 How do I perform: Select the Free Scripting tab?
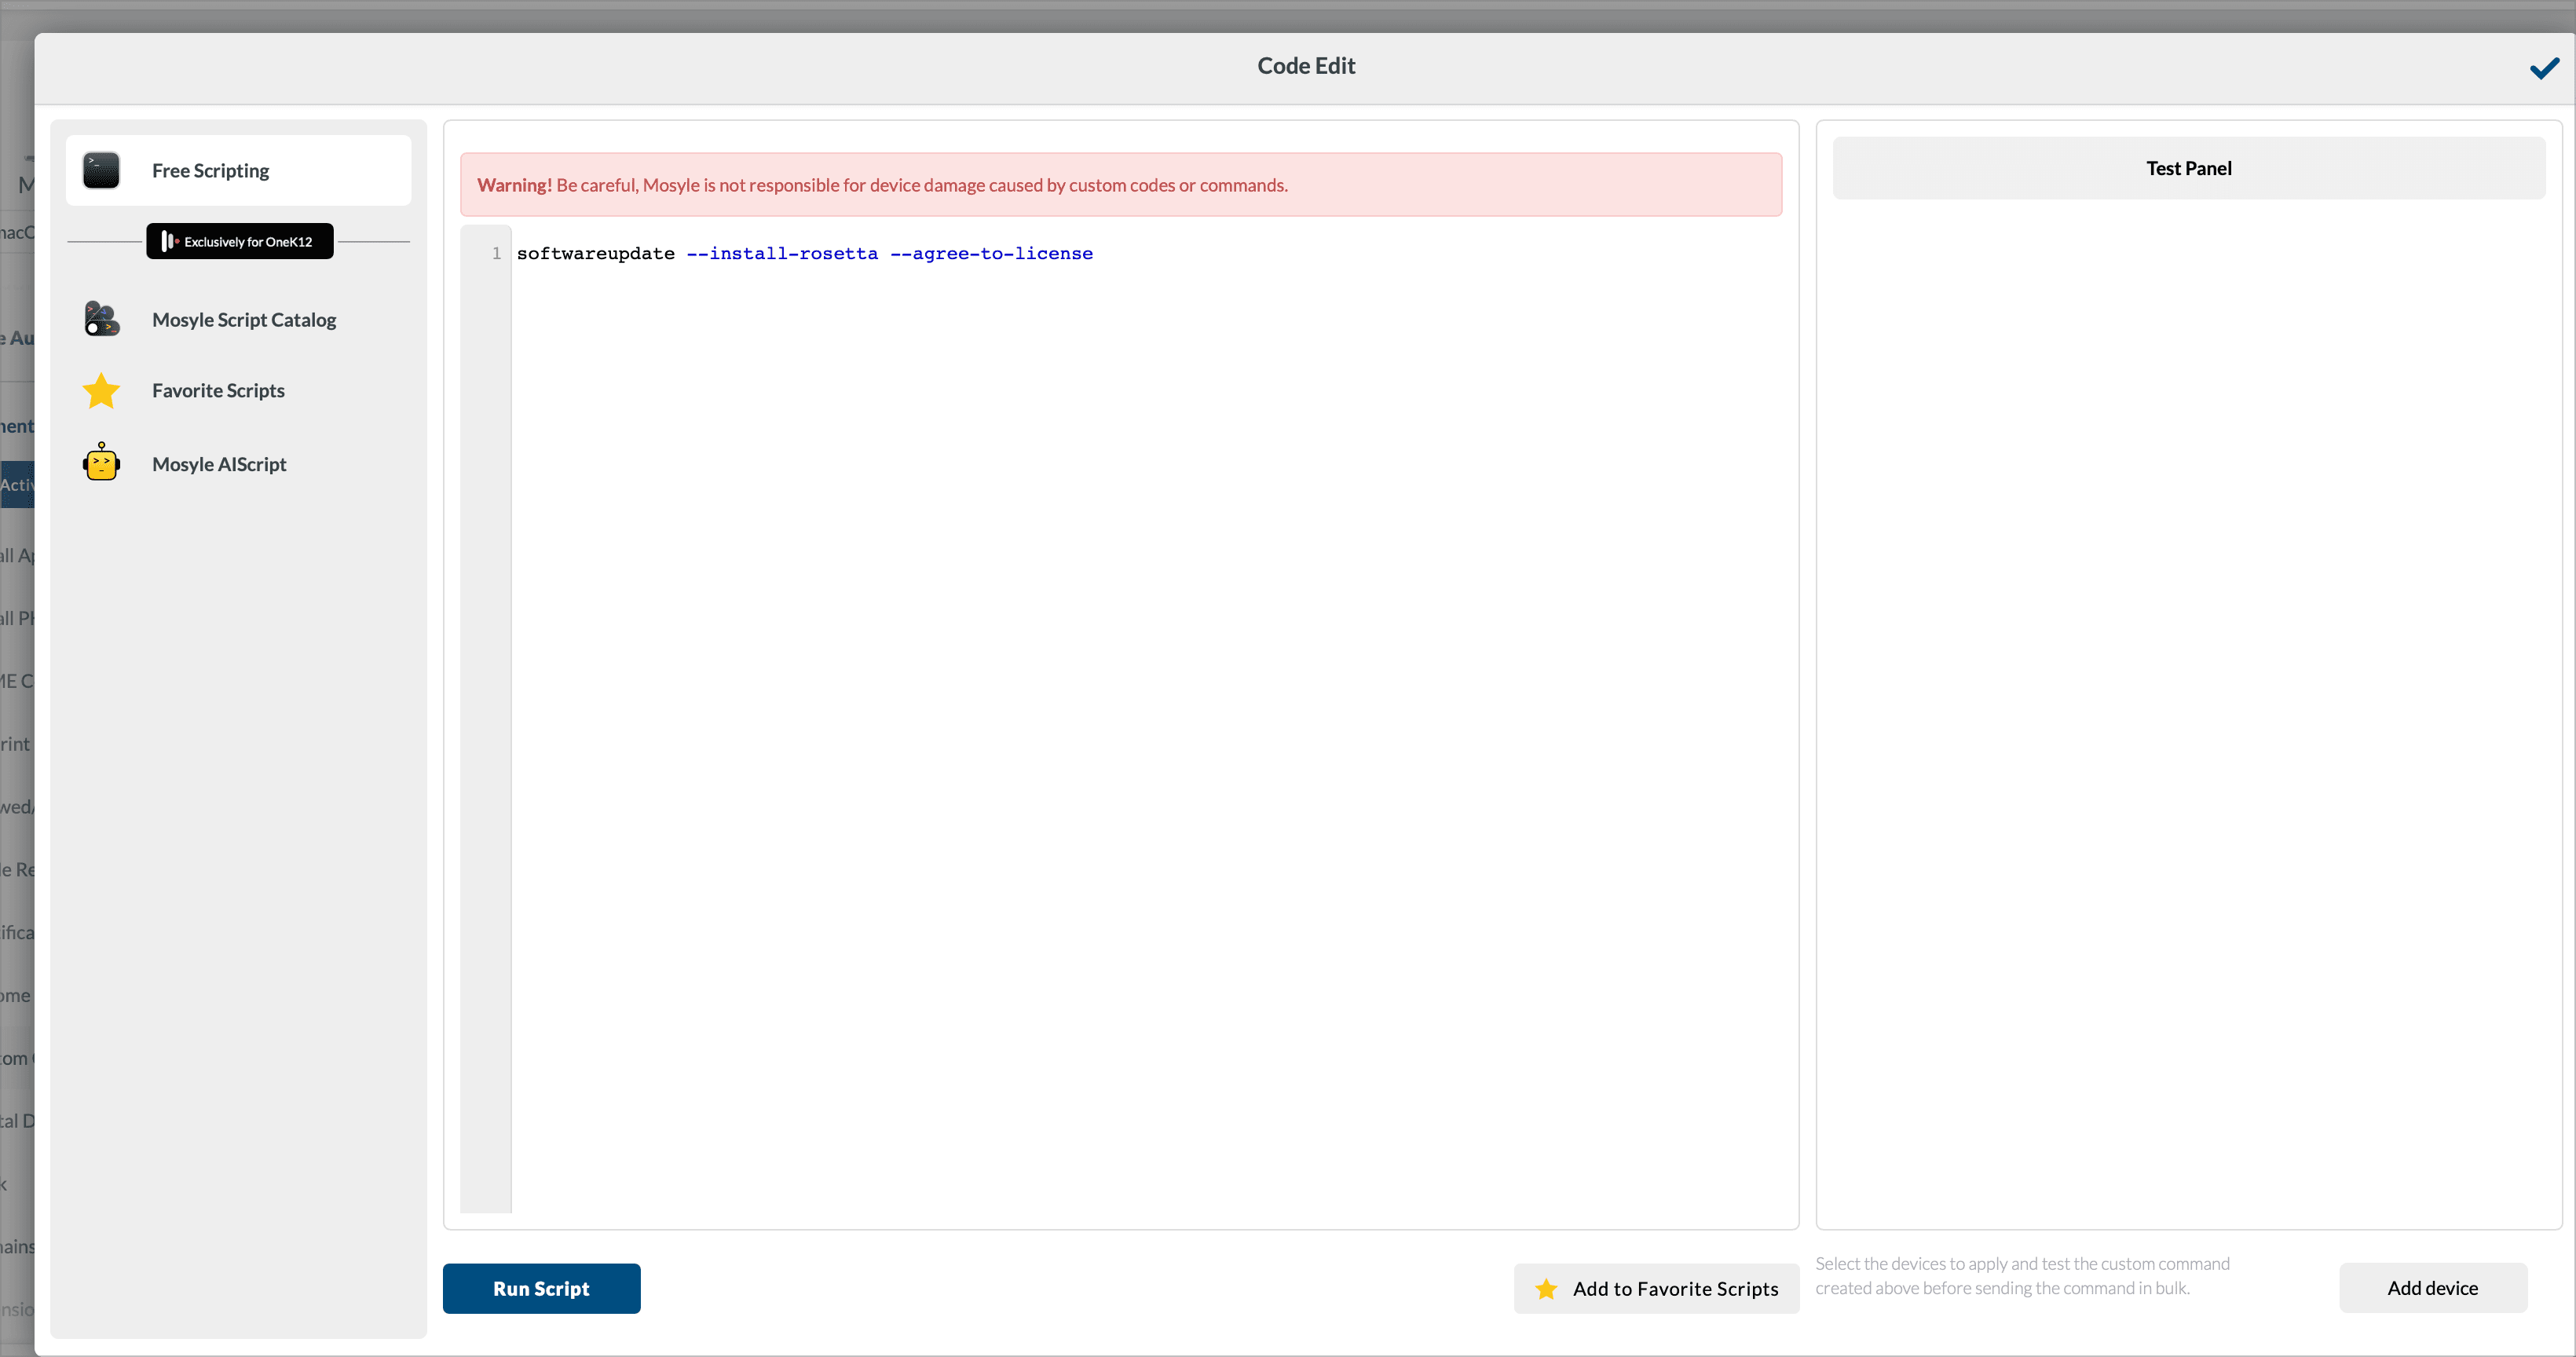pos(238,170)
